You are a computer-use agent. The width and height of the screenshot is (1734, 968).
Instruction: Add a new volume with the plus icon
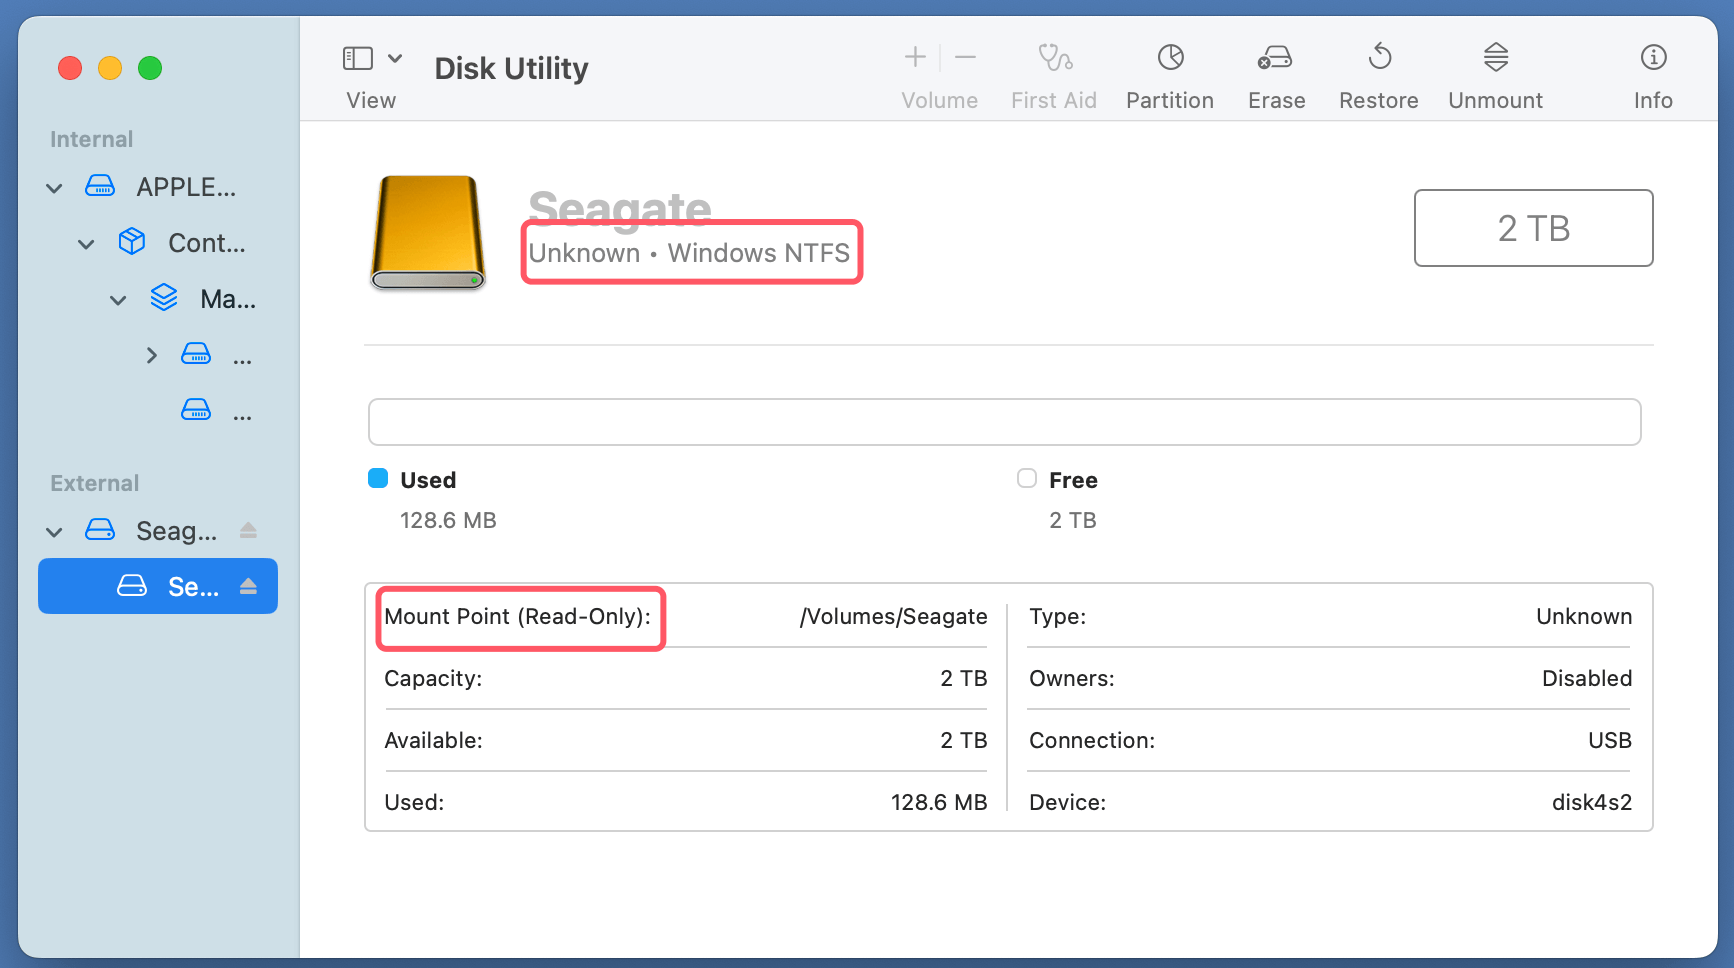[913, 57]
